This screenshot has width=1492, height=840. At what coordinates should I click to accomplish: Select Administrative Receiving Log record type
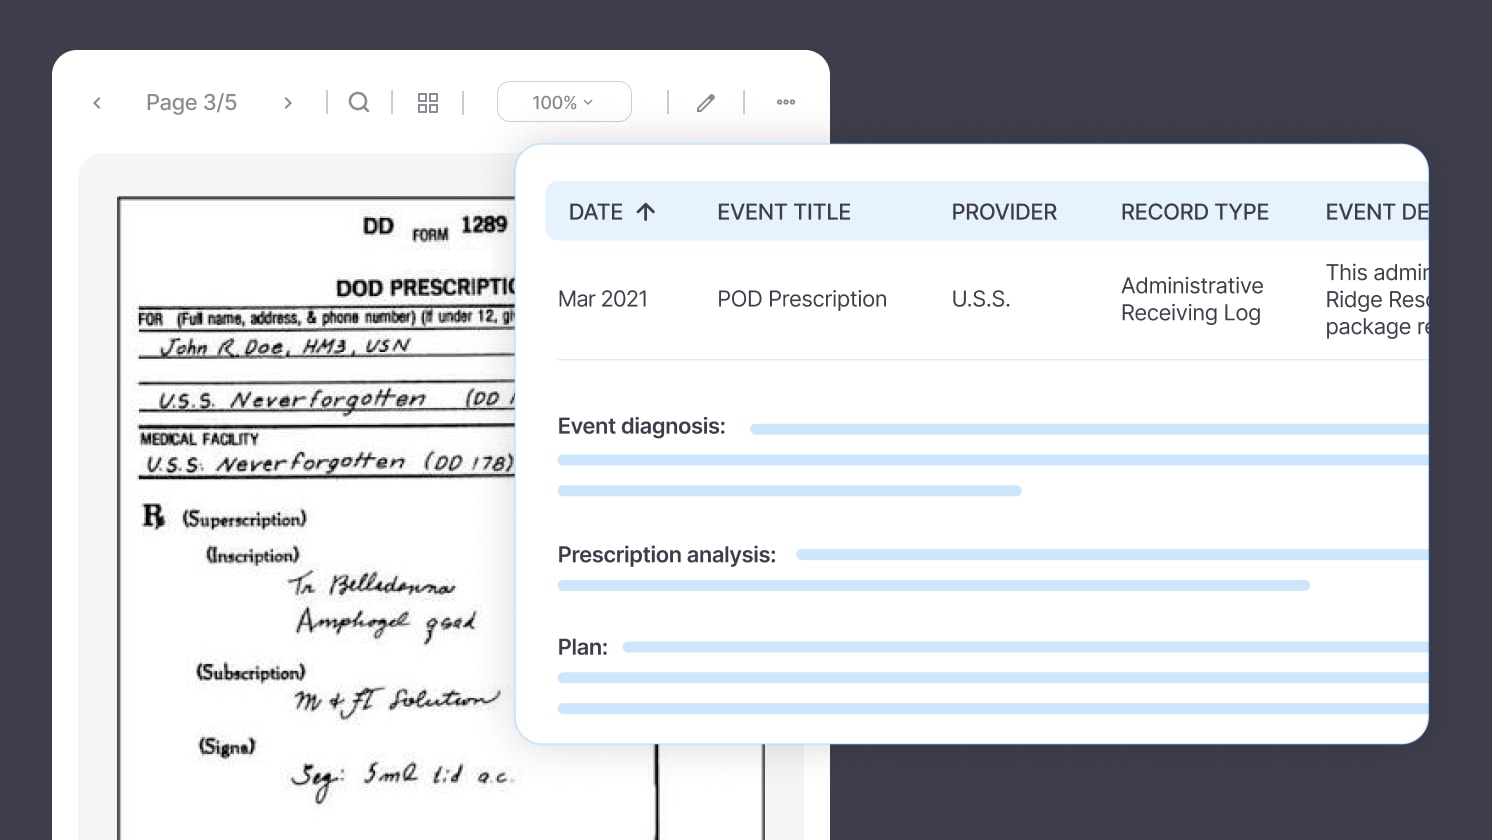(1192, 299)
